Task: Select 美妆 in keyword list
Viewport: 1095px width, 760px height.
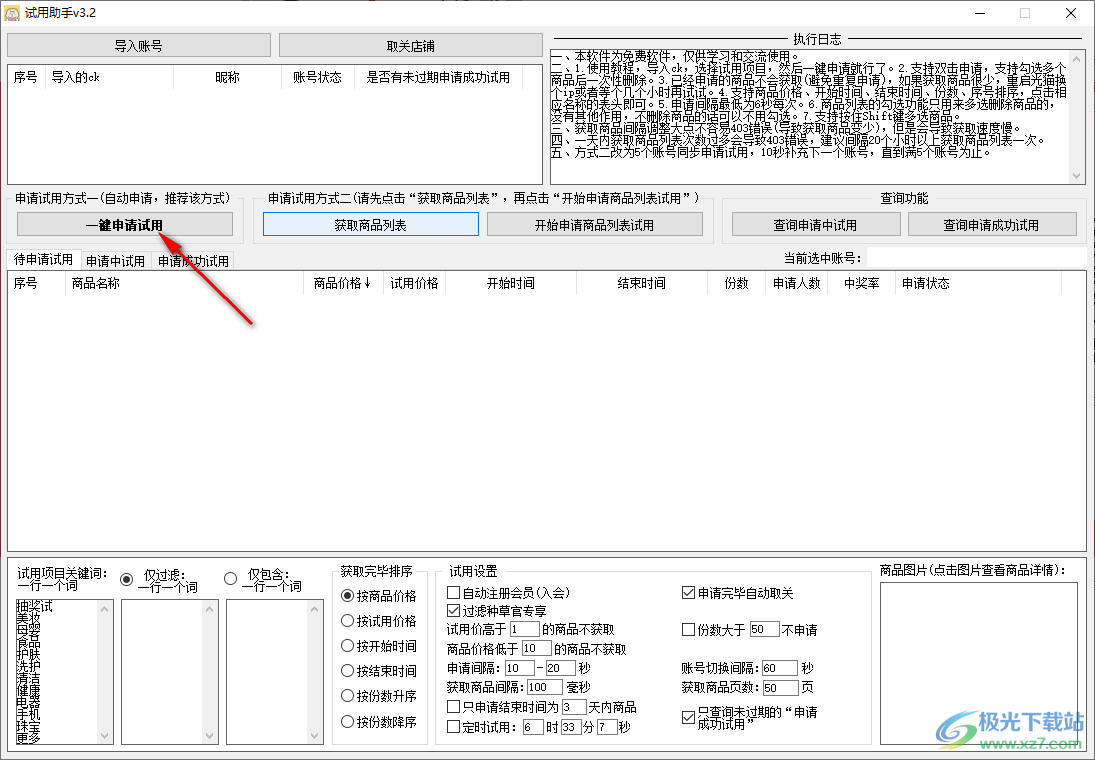Action: coord(29,618)
